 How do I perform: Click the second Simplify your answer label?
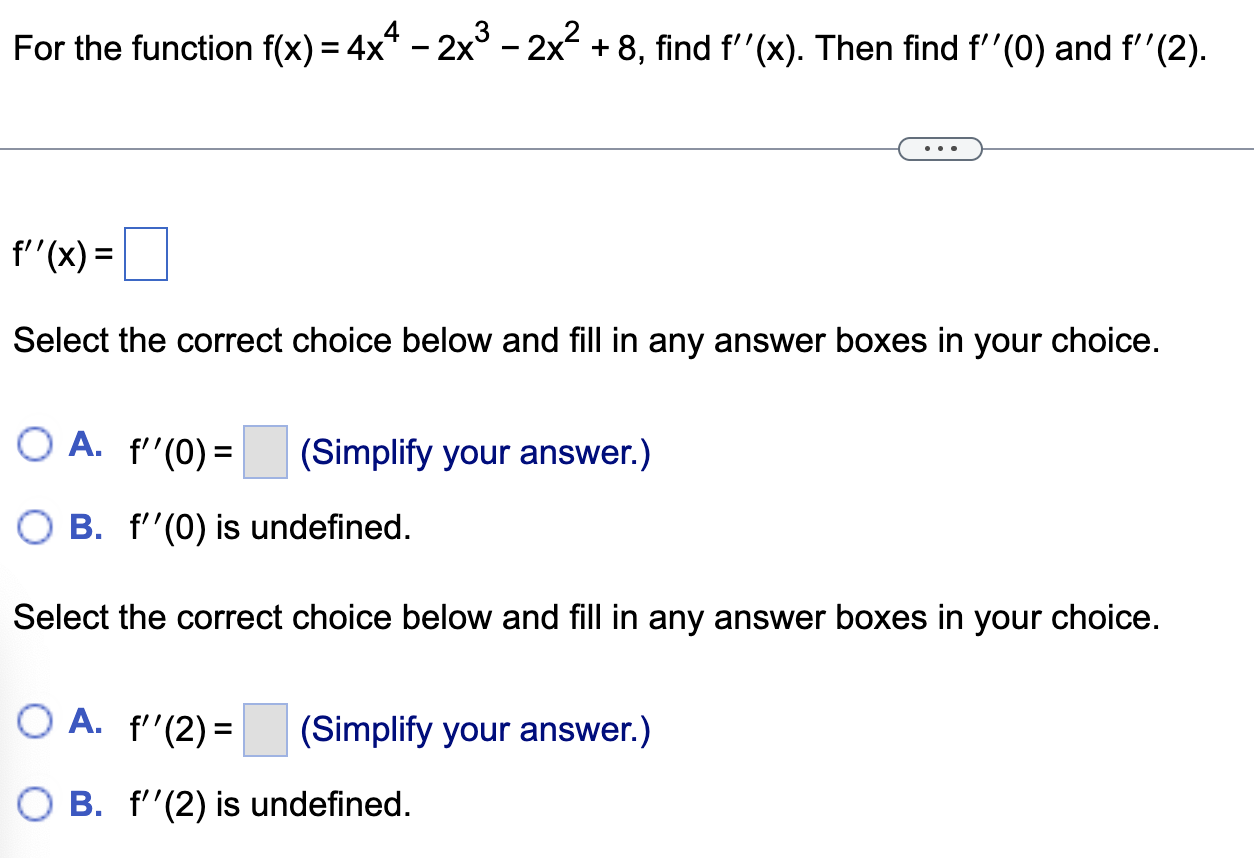[x=474, y=729]
